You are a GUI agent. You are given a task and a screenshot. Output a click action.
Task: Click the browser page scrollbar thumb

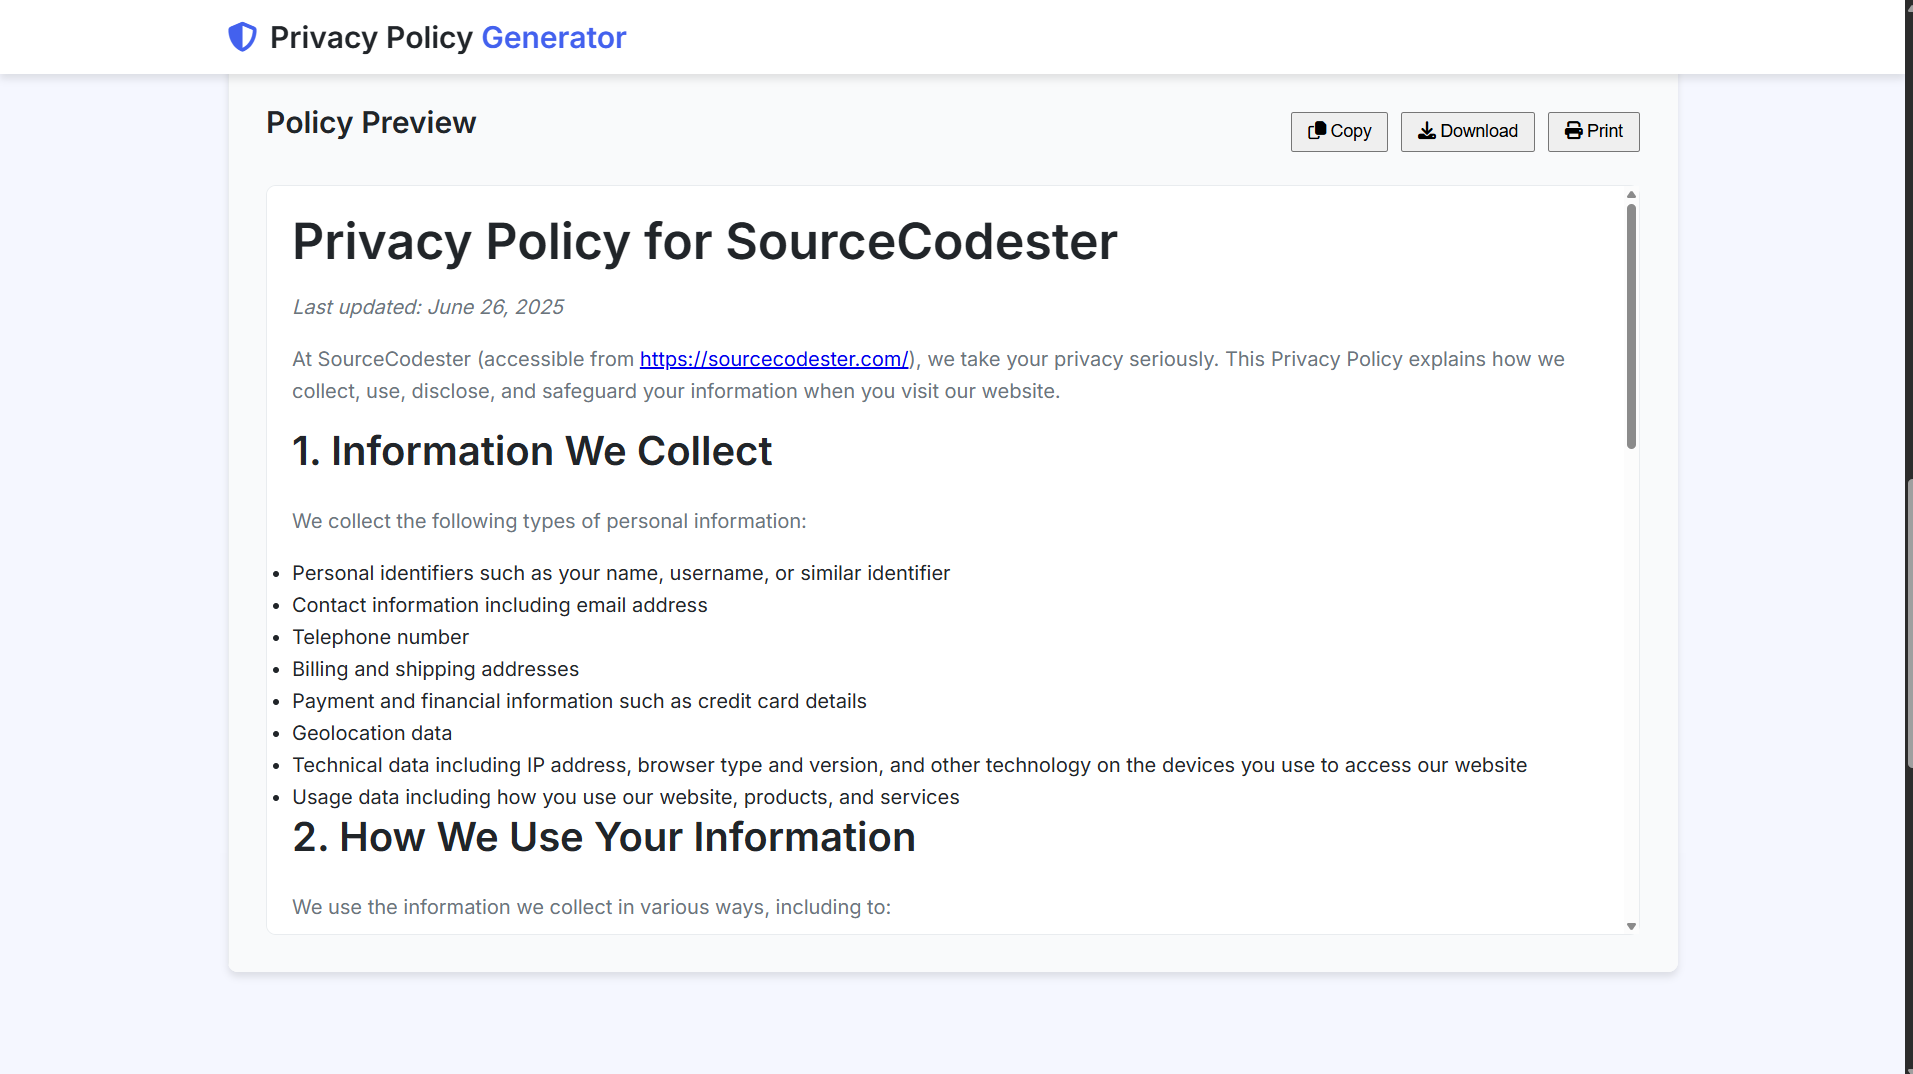coord(1909,622)
